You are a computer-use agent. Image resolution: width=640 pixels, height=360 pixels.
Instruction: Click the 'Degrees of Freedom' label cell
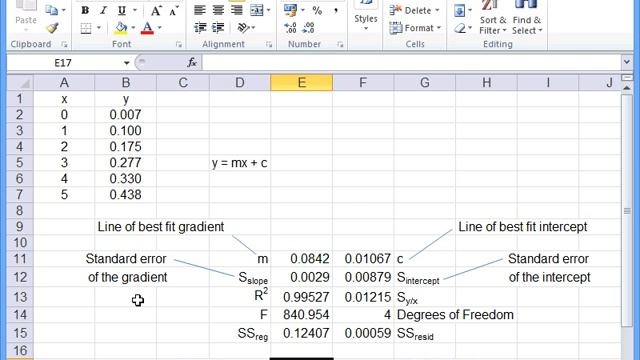point(455,315)
